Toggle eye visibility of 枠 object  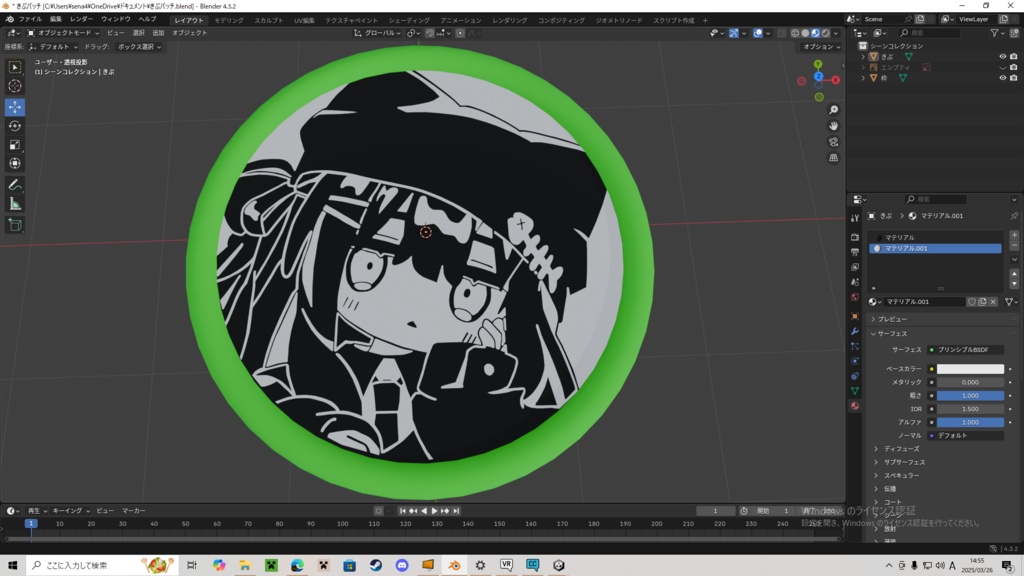coord(1002,78)
